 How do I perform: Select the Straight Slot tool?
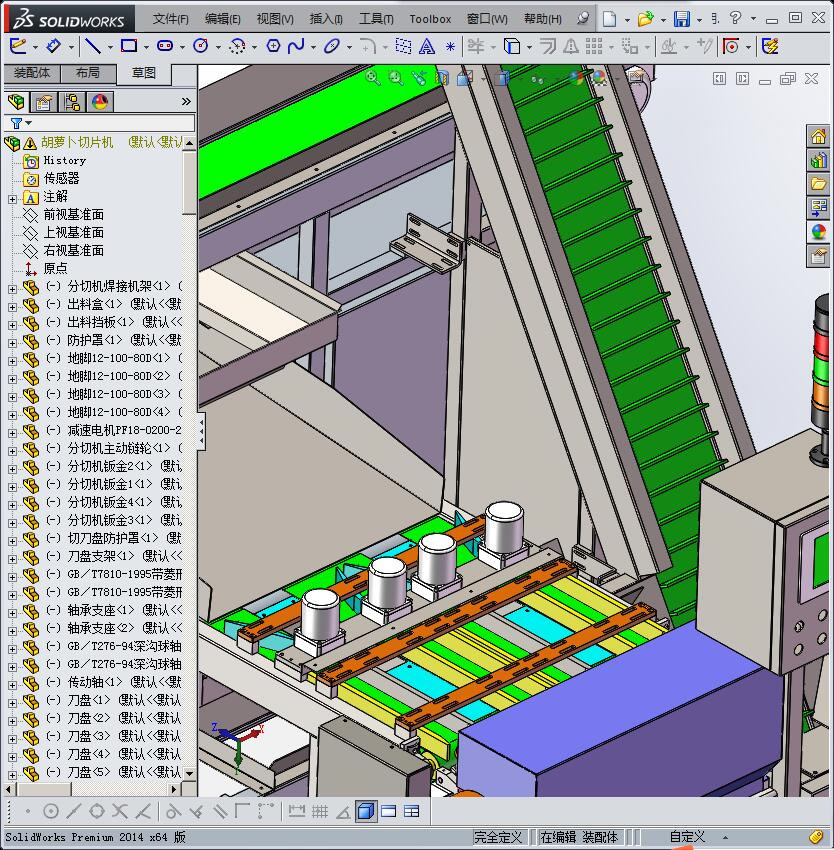tap(165, 46)
